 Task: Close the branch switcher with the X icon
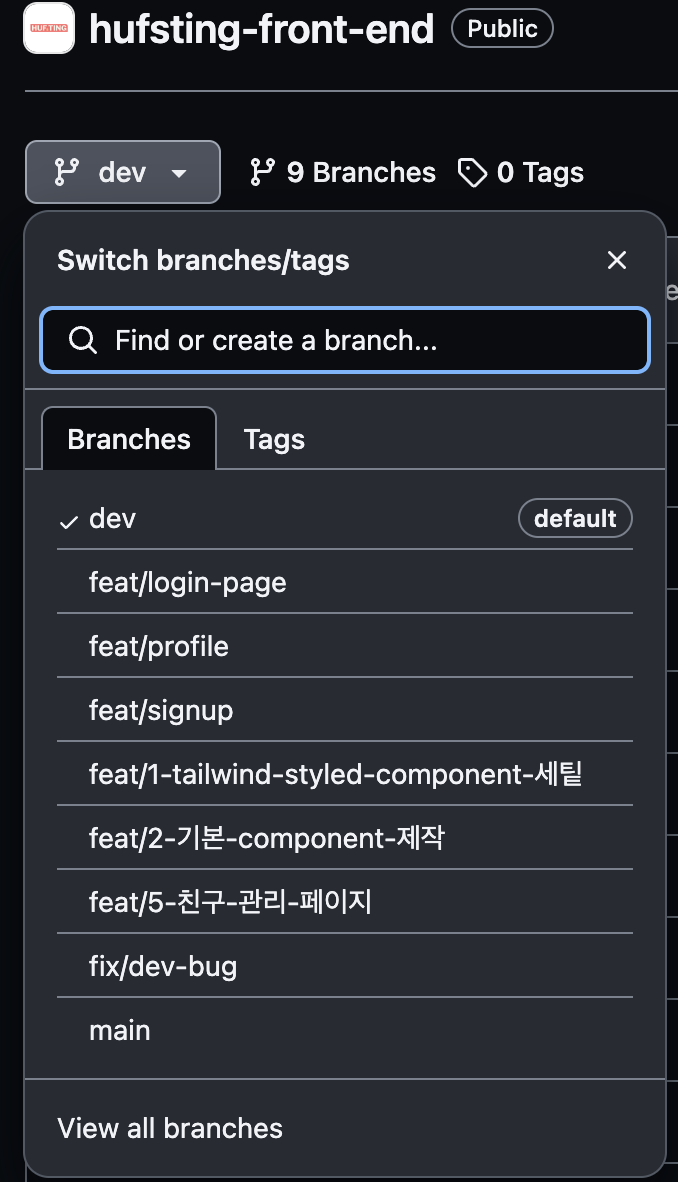click(x=616, y=260)
